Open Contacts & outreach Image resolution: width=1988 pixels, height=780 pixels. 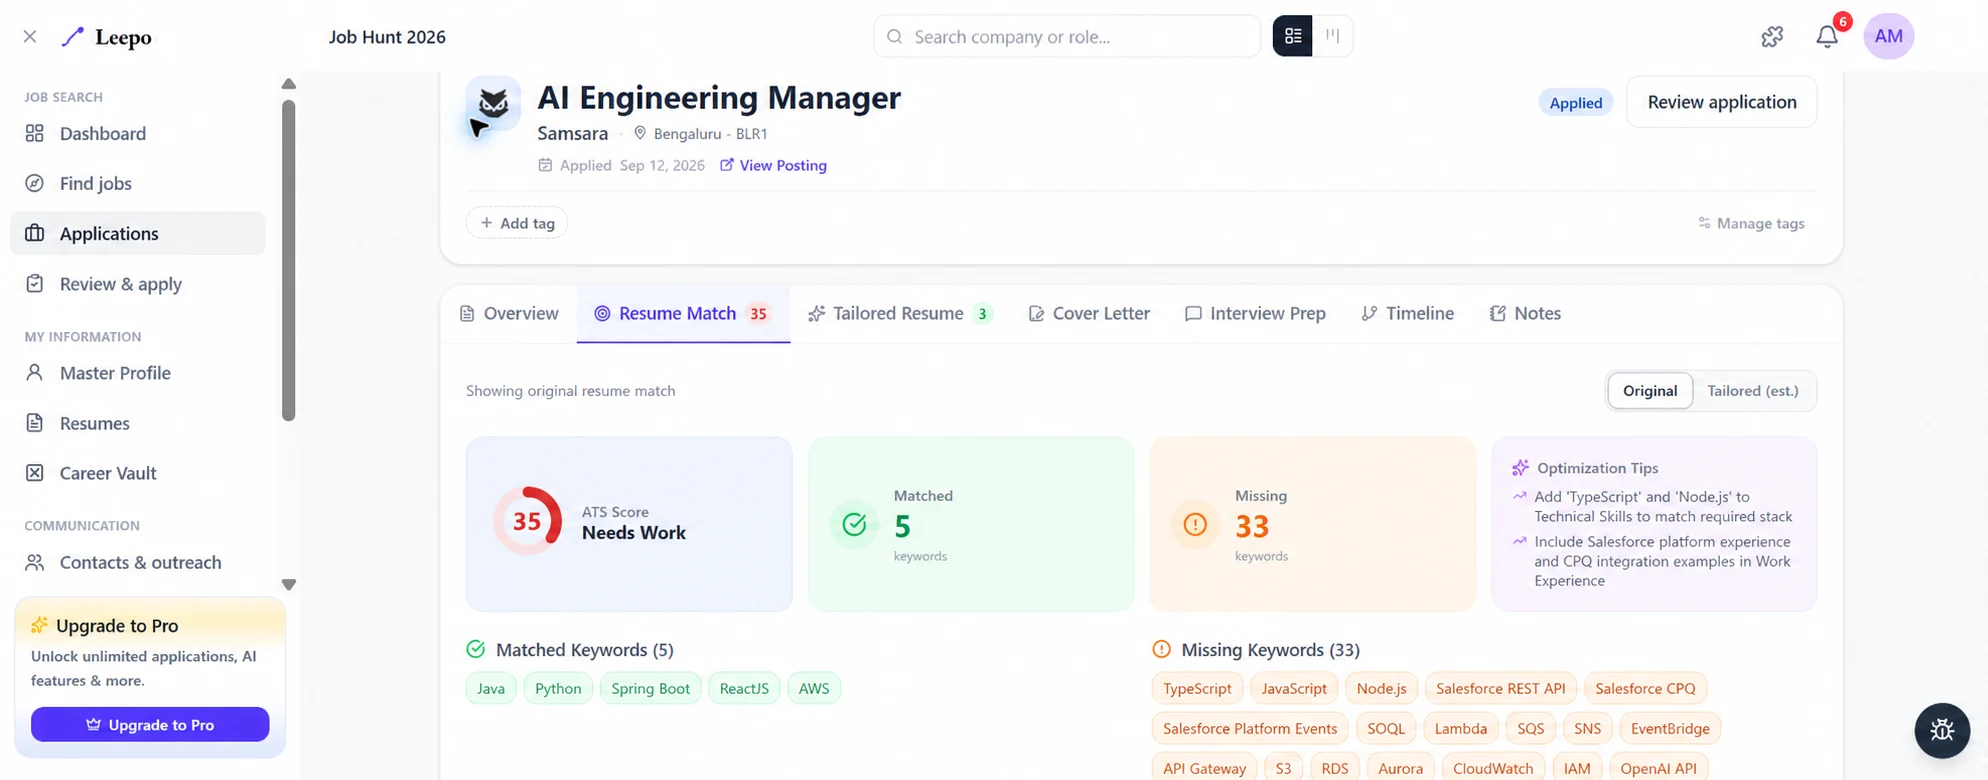138,563
